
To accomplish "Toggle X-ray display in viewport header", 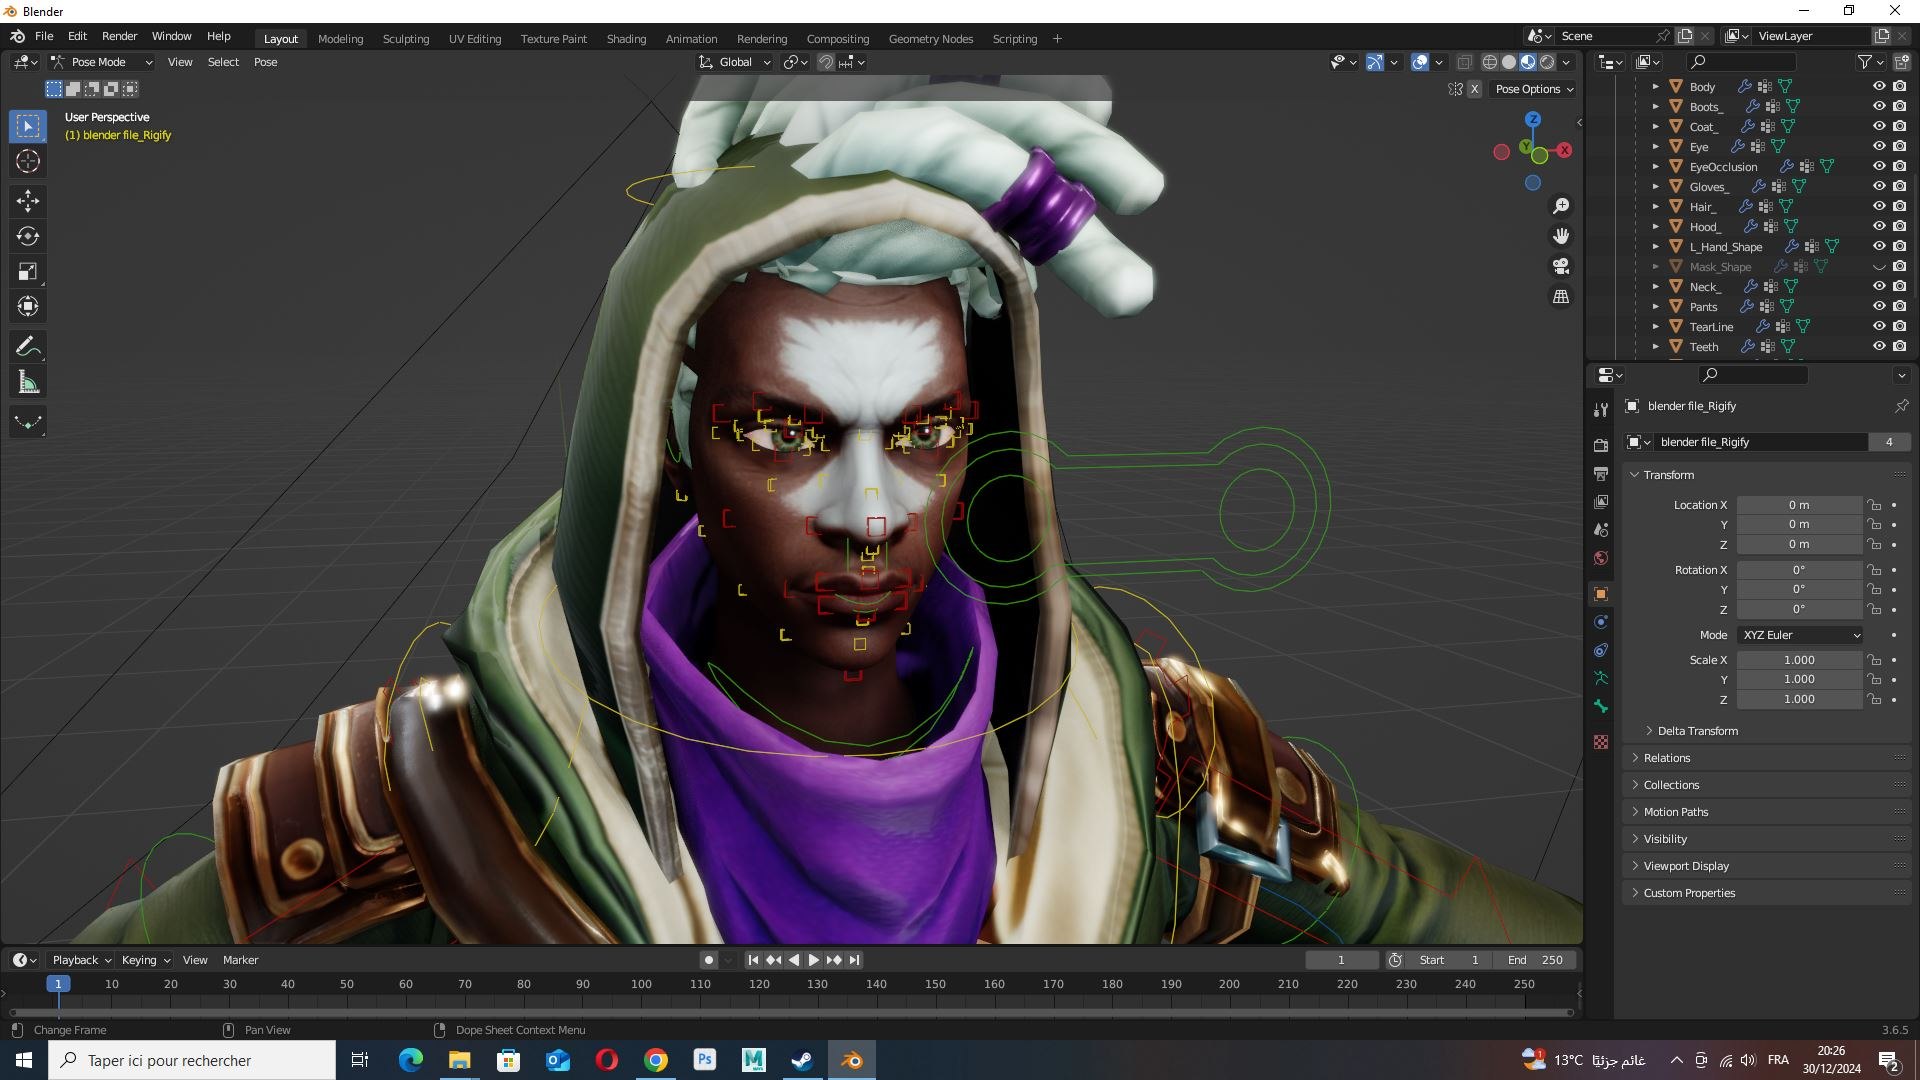I will [1464, 62].
